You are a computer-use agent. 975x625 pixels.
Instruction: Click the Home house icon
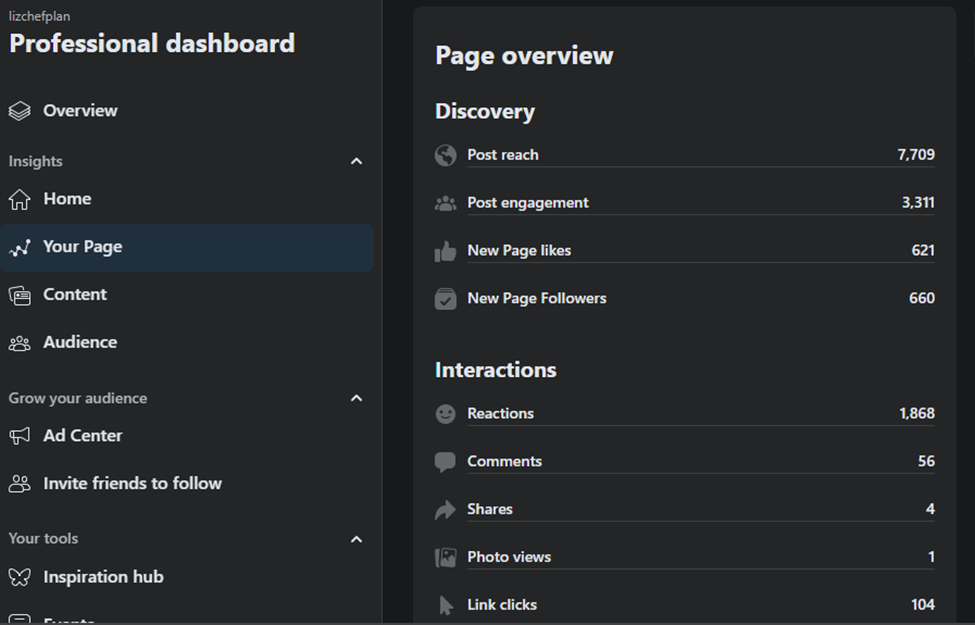pos(19,199)
